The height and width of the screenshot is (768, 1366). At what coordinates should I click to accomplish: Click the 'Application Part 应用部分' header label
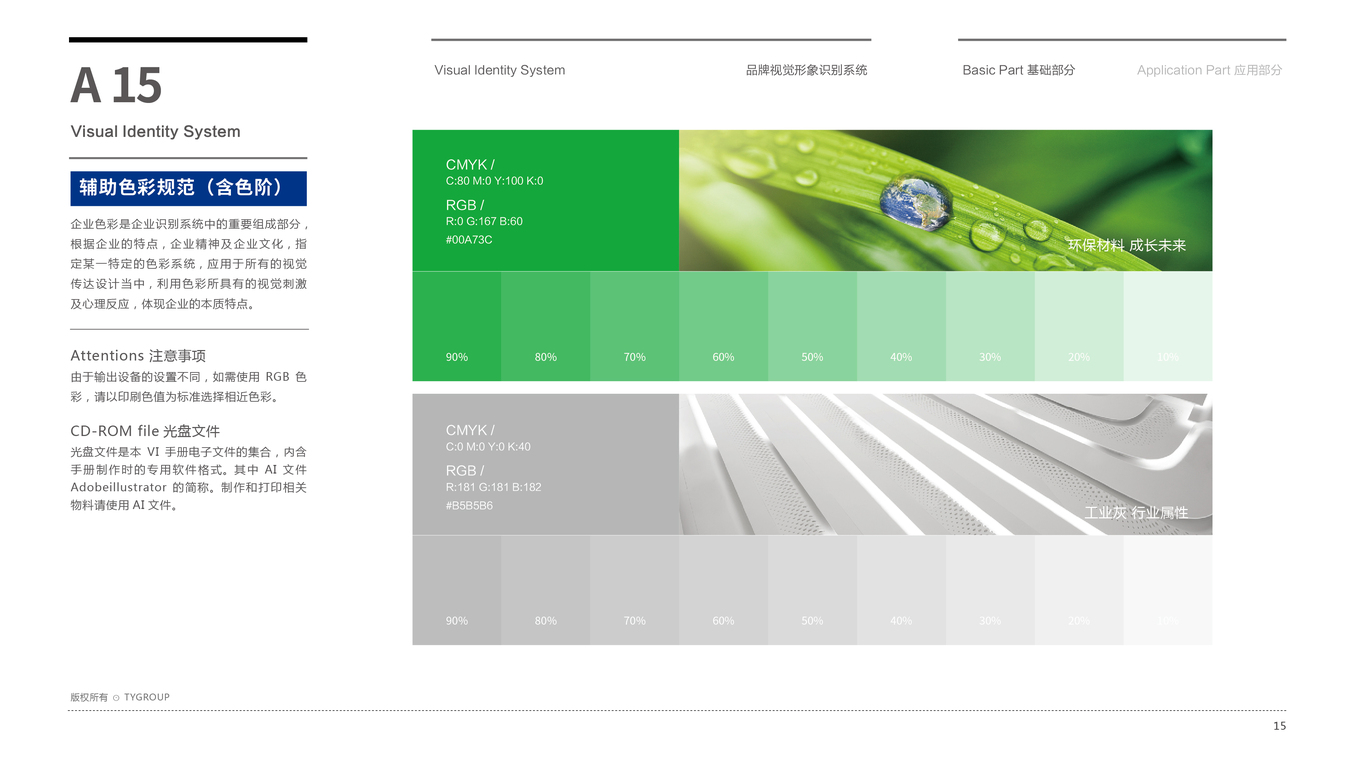pos(1209,70)
